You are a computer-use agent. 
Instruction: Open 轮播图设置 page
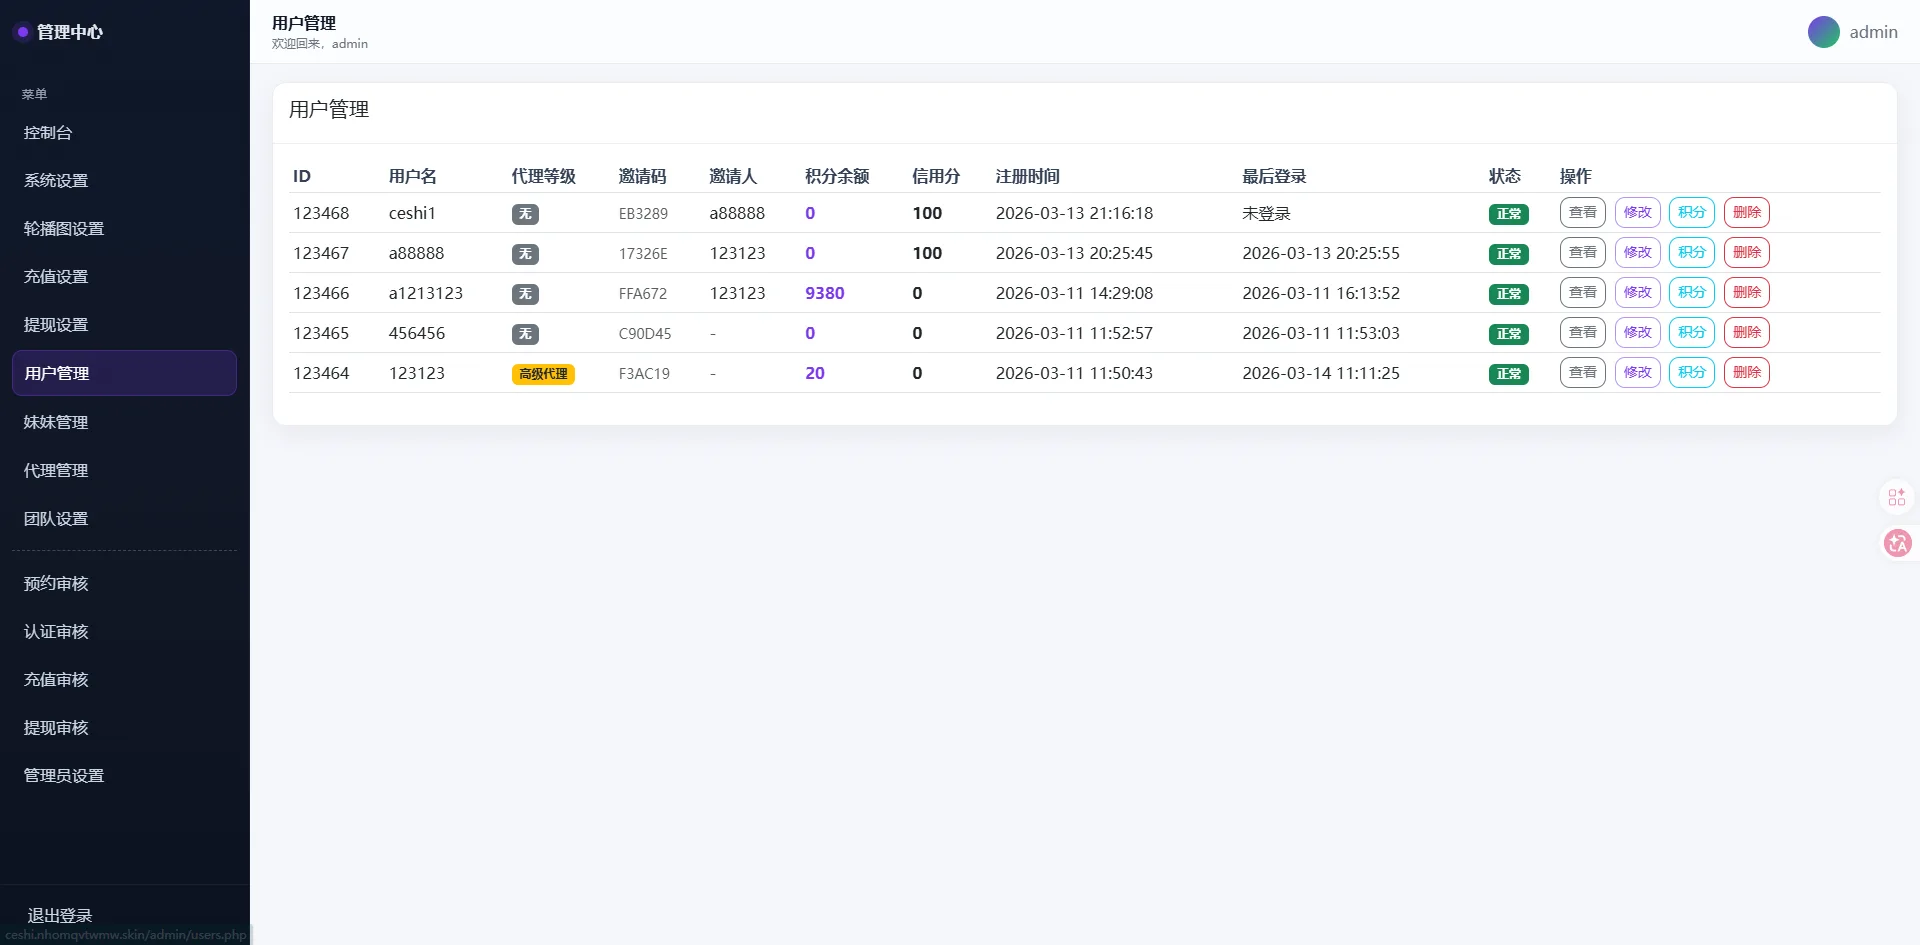[64, 229]
